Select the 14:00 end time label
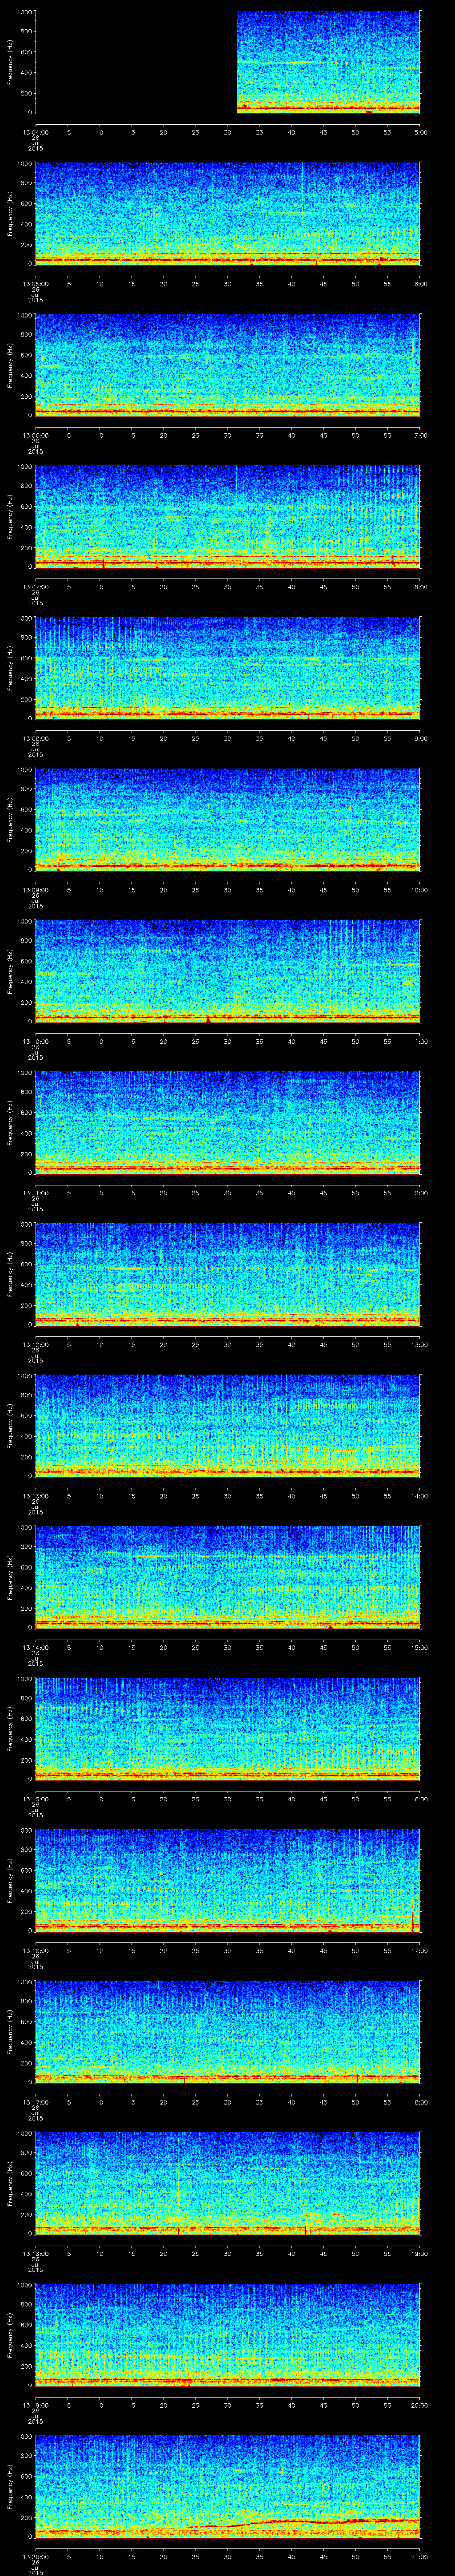Viewport: 455px width, 2576px height. tap(419, 1496)
